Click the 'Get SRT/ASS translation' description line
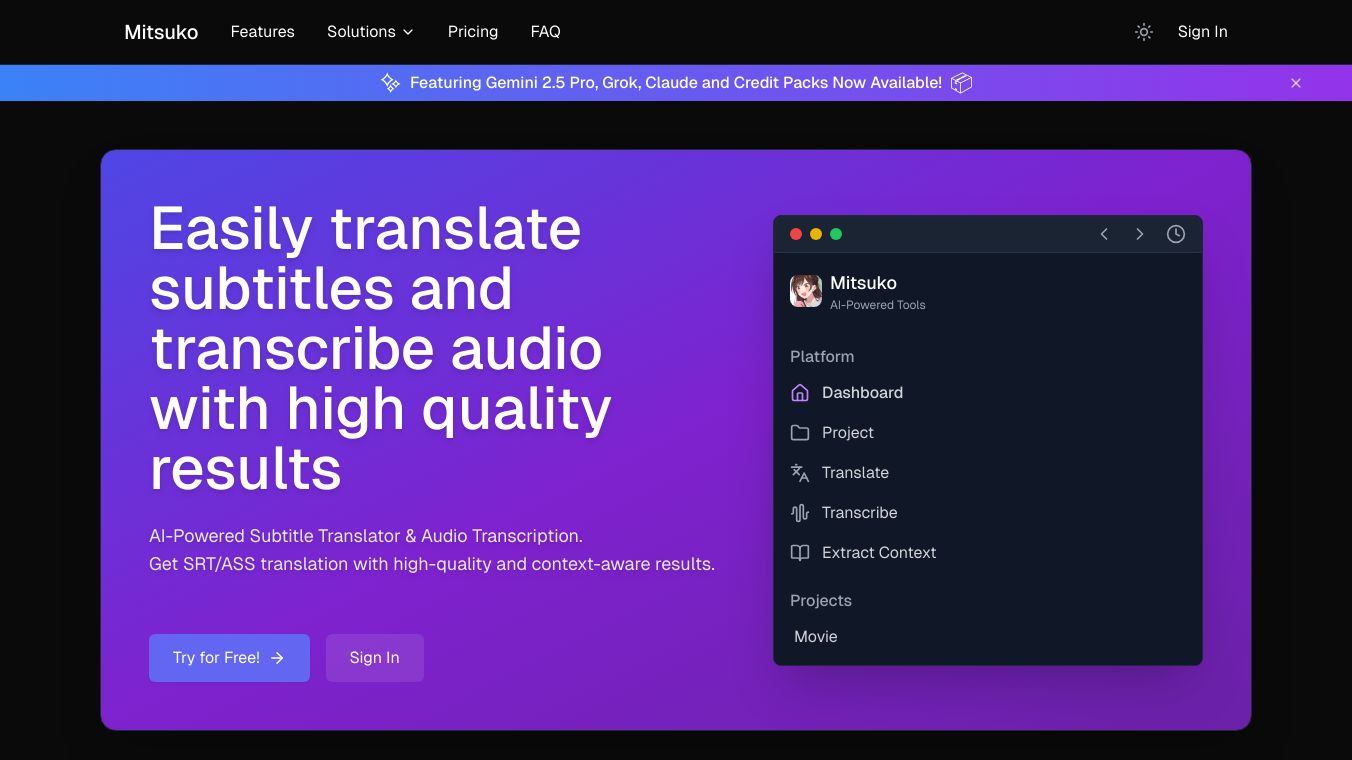The image size is (1352, 760). pyautogui.click(x=432, y=564)
